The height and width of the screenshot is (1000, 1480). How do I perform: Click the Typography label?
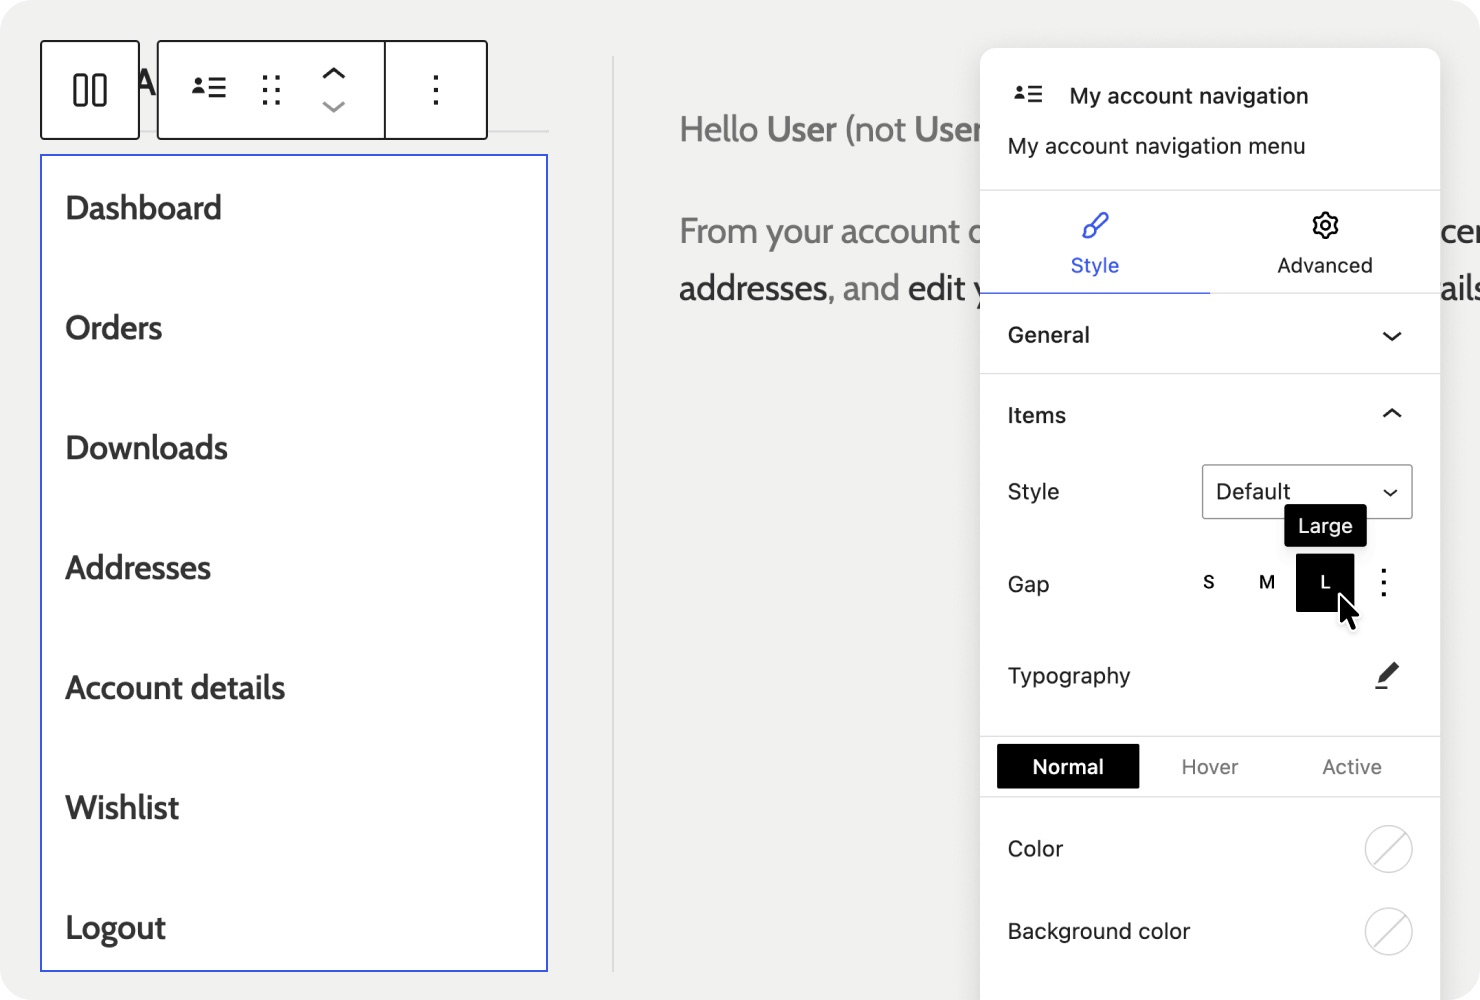coord(1069,676)
